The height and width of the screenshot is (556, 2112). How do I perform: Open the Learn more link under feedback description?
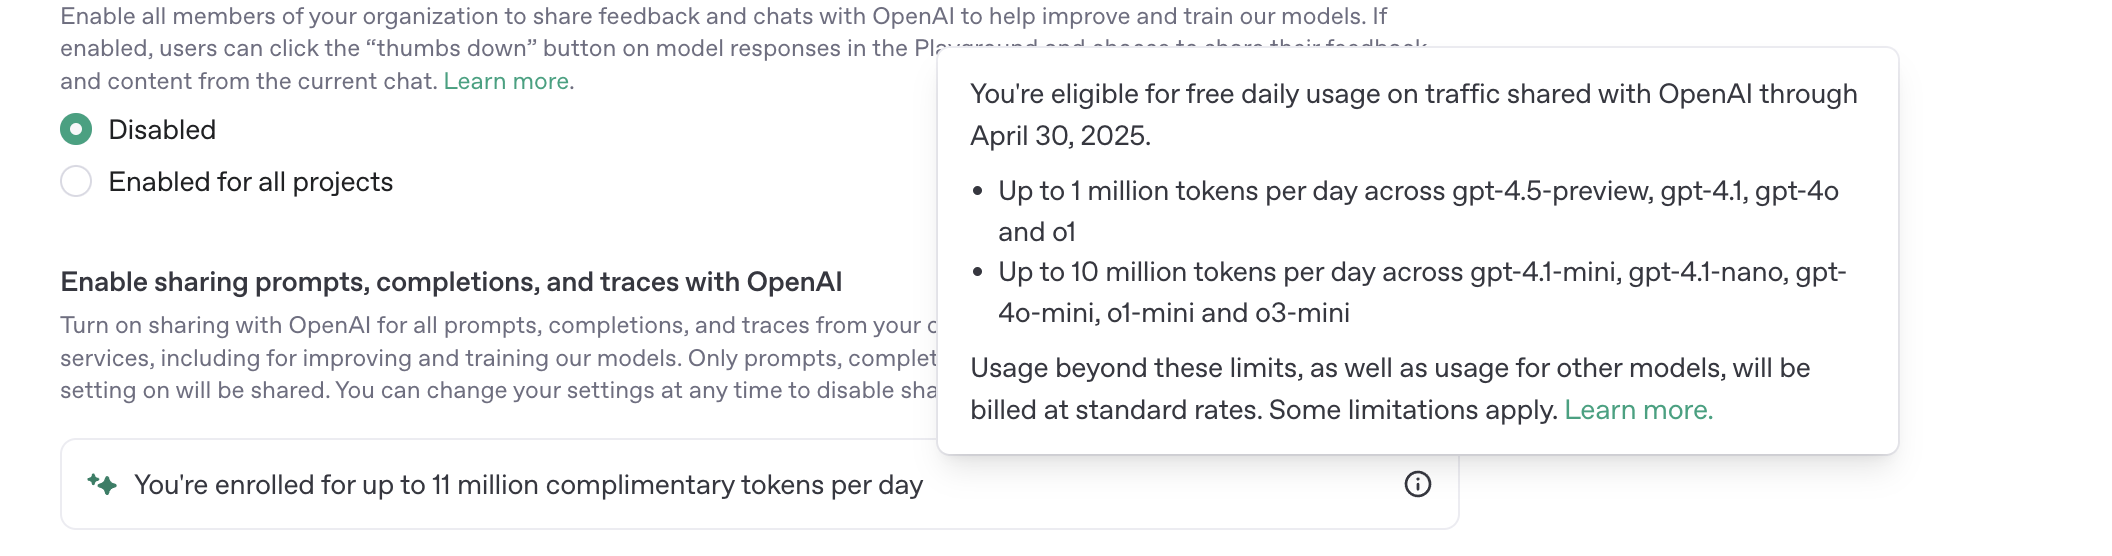coord(509,81)
